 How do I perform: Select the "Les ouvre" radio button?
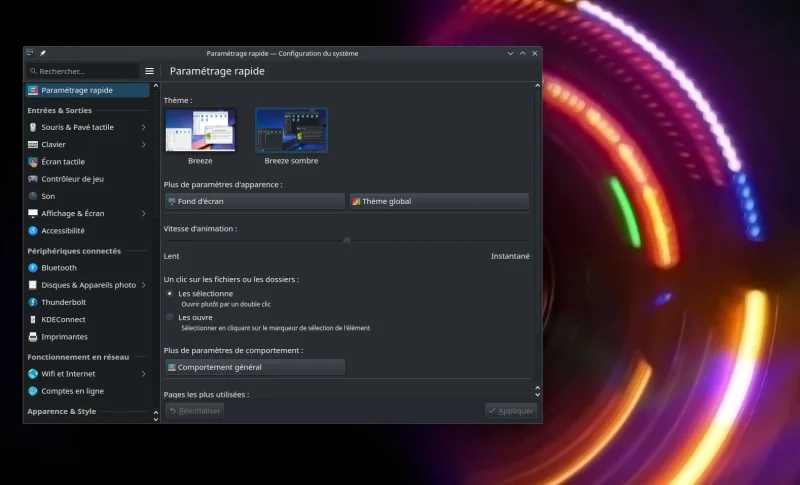[x=170, y=317]
